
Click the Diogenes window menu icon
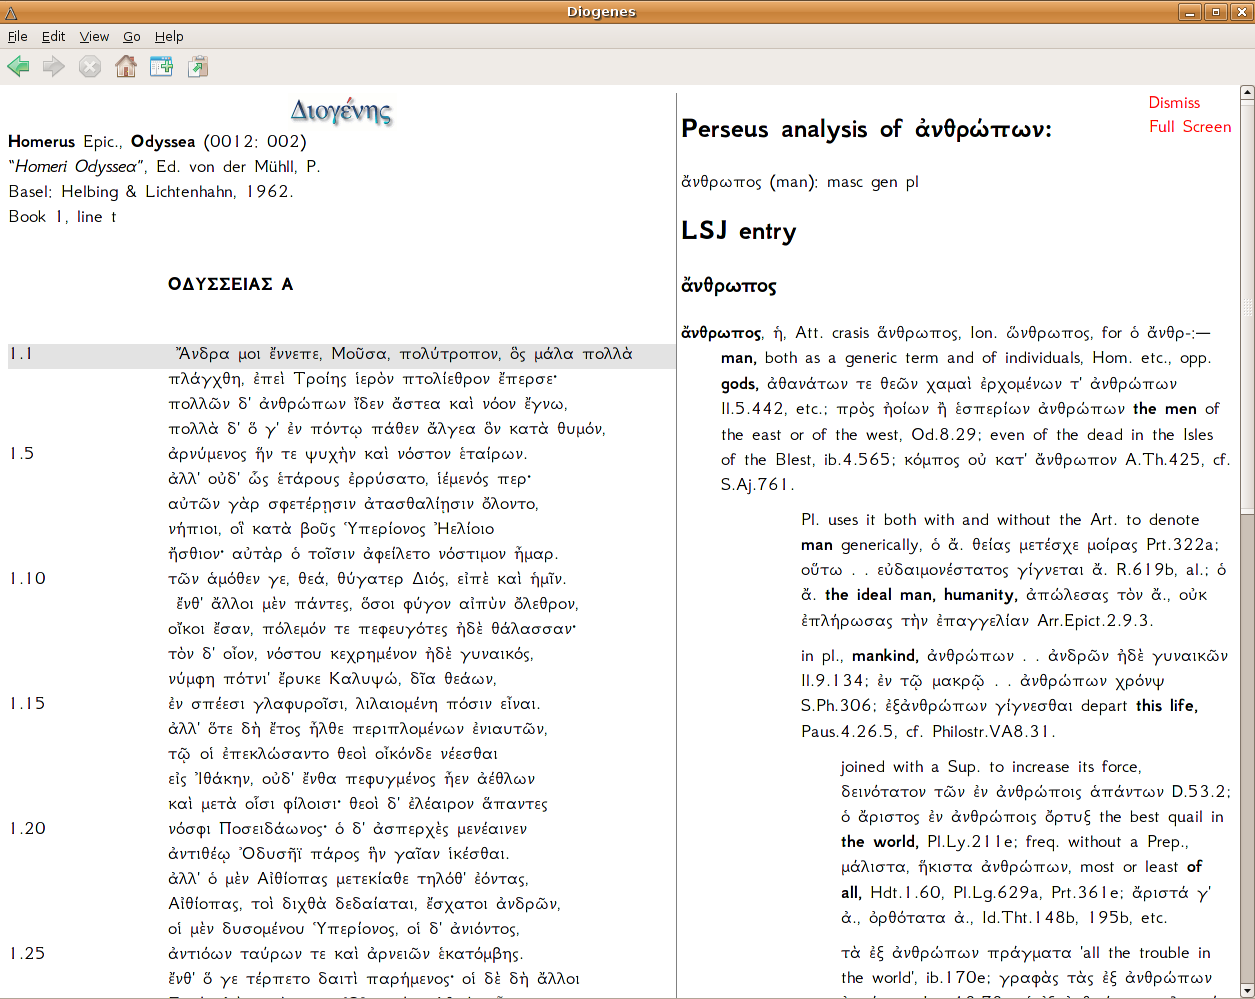pyautogui.click(x=11, y=12)
